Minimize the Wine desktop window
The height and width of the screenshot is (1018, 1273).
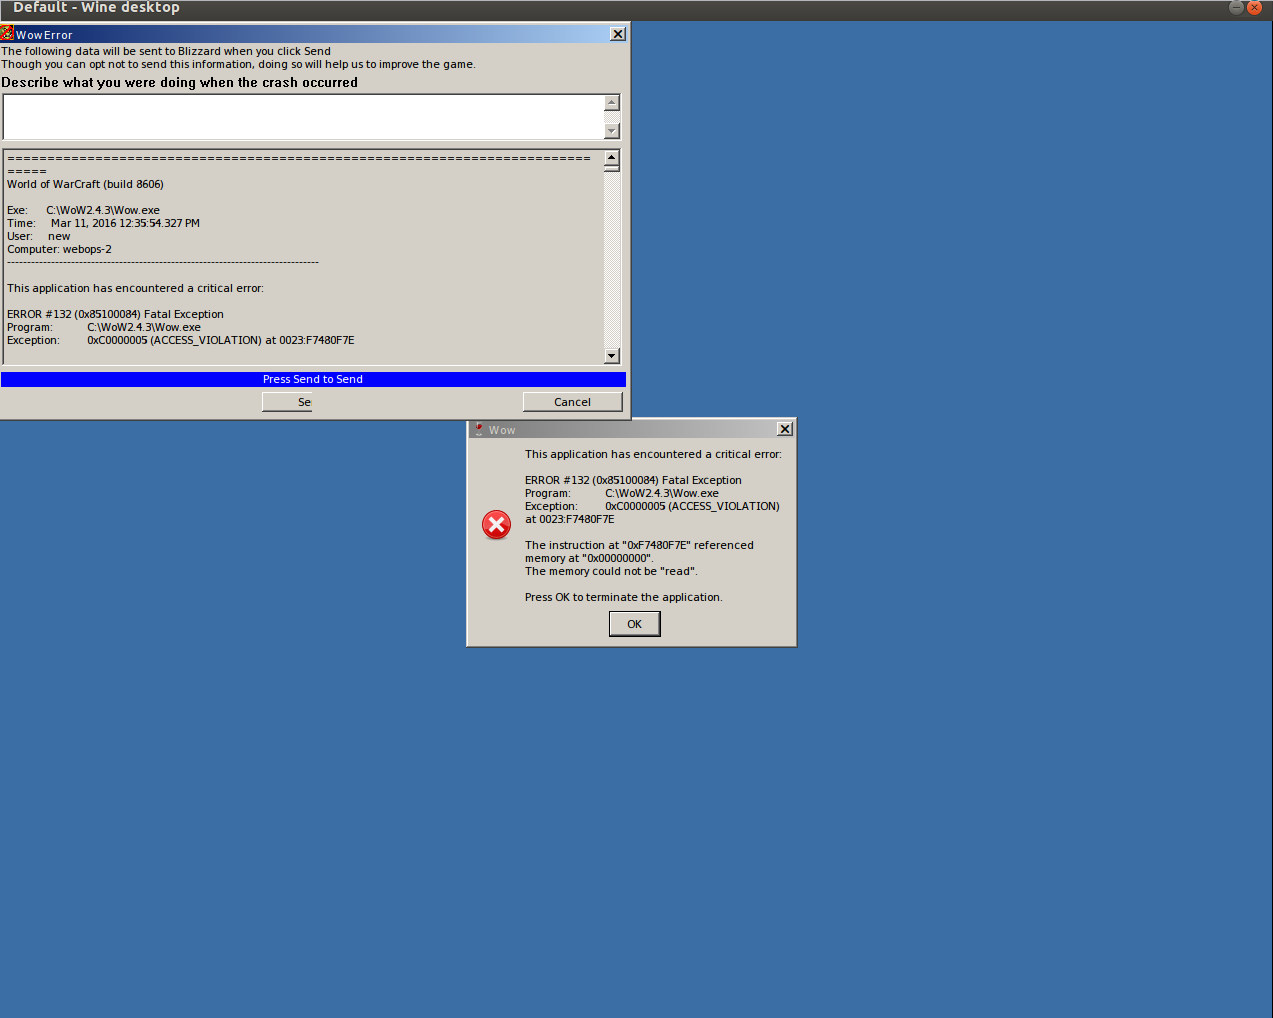coord(1236,7)
